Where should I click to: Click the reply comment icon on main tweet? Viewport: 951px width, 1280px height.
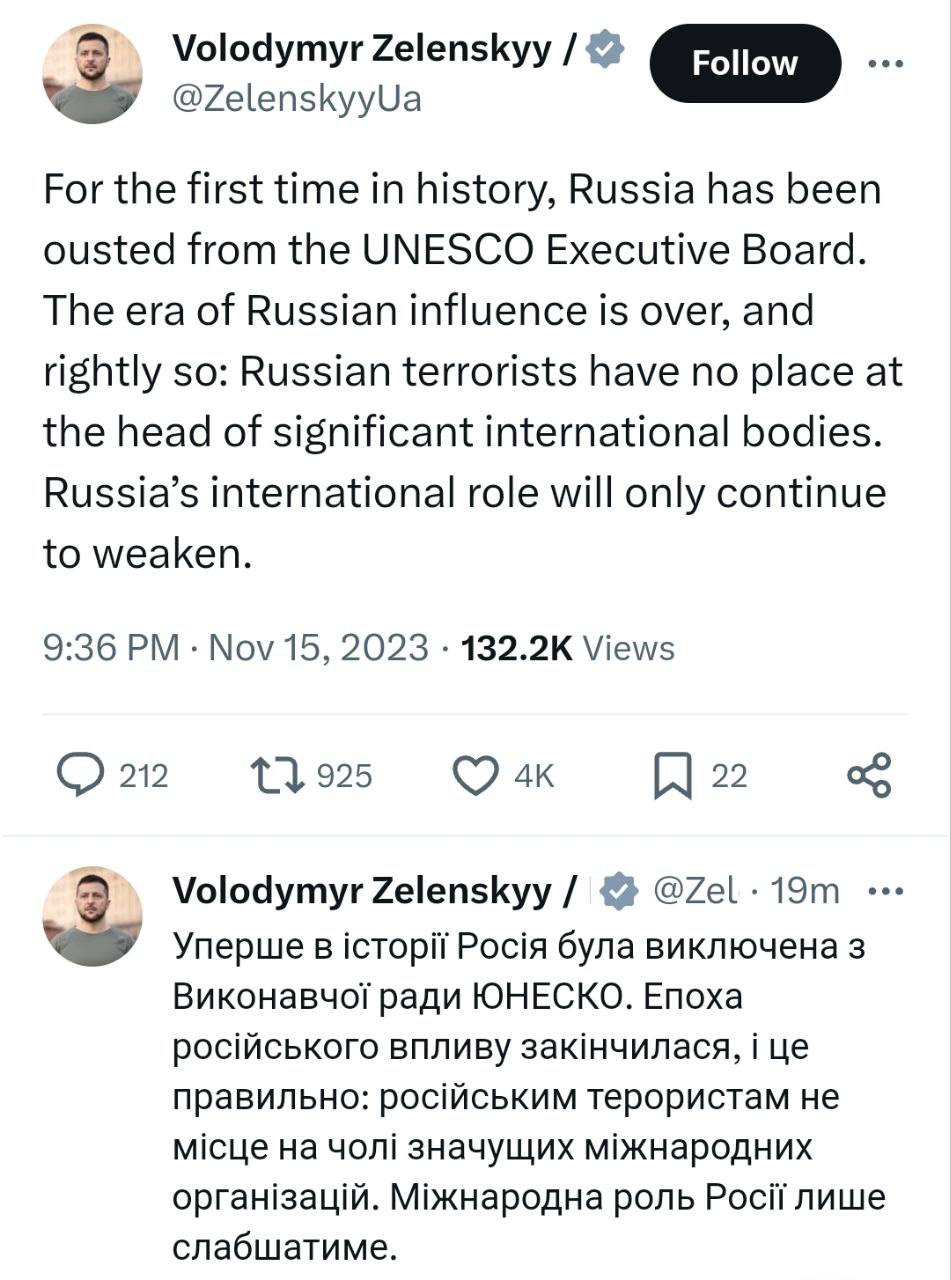coord(78,775)
